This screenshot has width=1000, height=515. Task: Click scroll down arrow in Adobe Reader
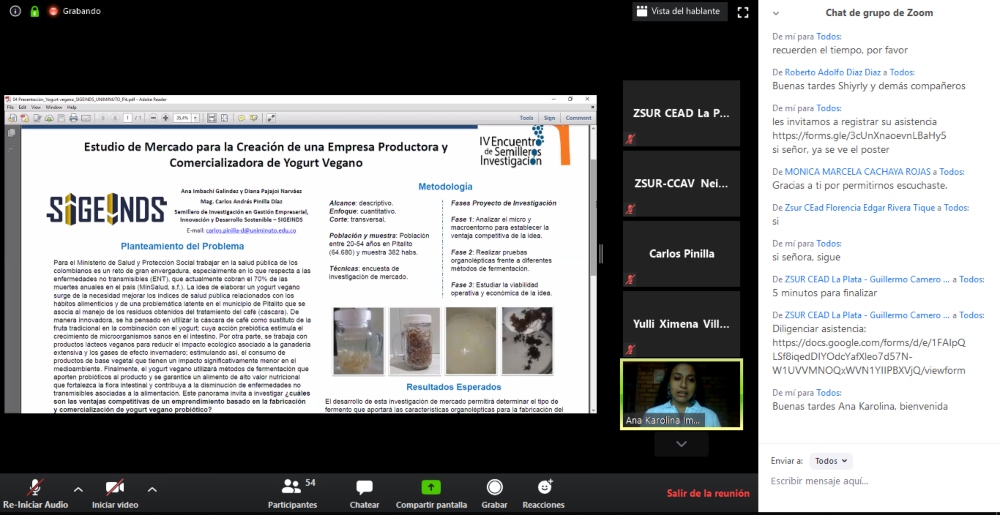(594, 409)
